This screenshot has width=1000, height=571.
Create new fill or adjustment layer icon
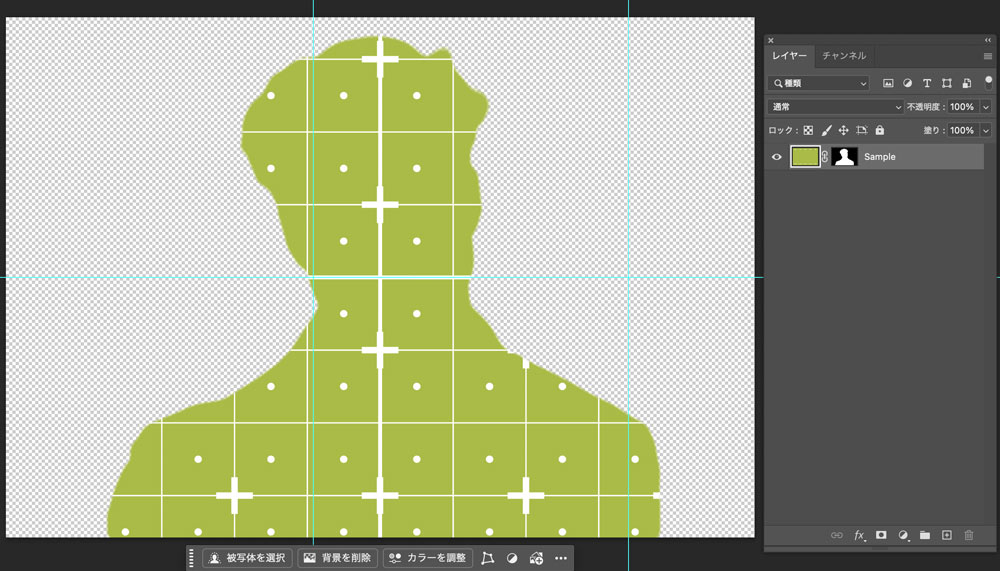[x=903, y=535]
